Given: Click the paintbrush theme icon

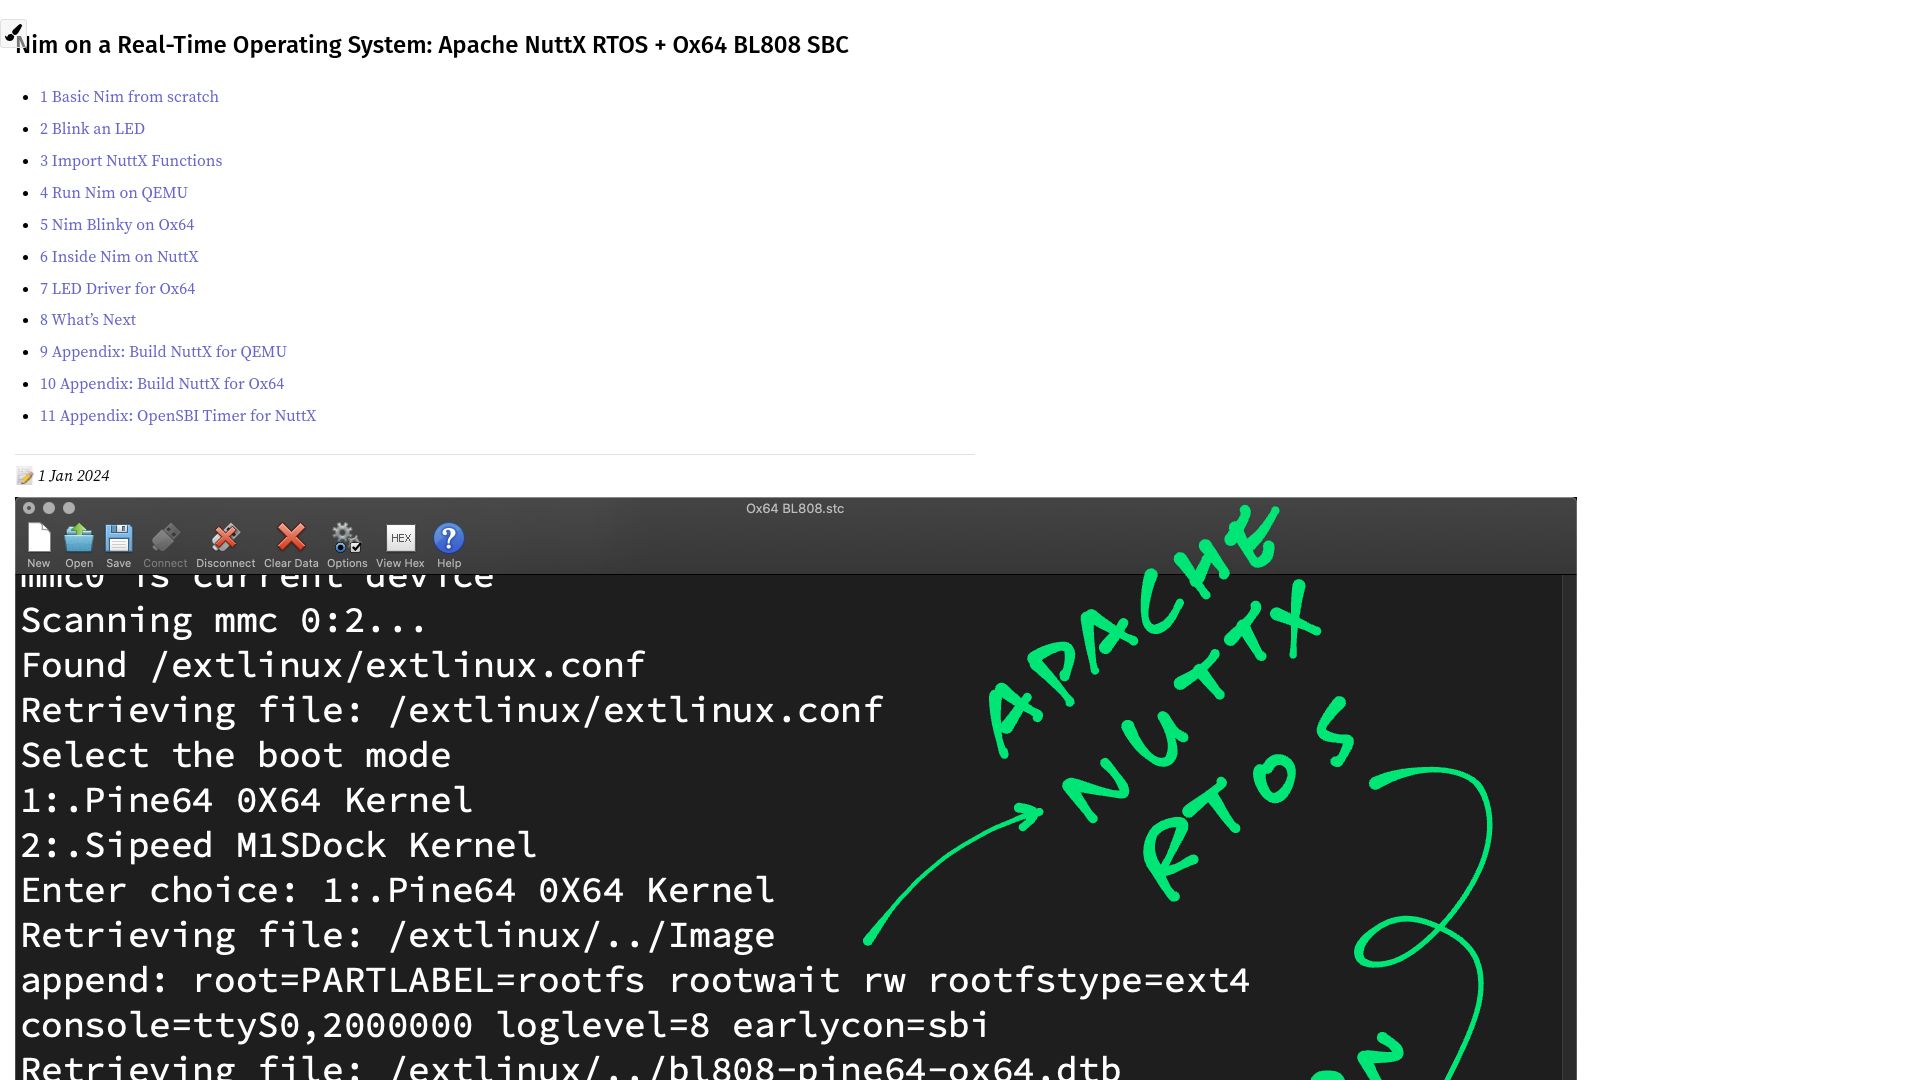Looking at the screenshot, I should click(x=13, y=33).
